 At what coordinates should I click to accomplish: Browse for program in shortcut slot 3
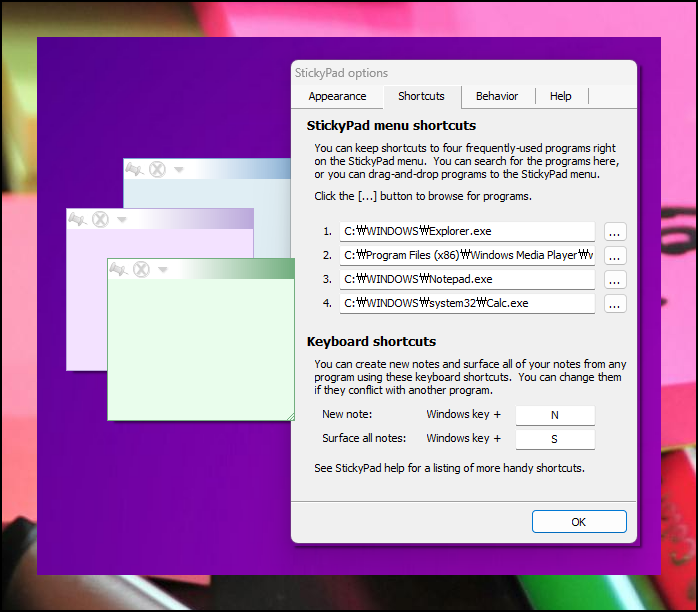click(x=615, y=280)
